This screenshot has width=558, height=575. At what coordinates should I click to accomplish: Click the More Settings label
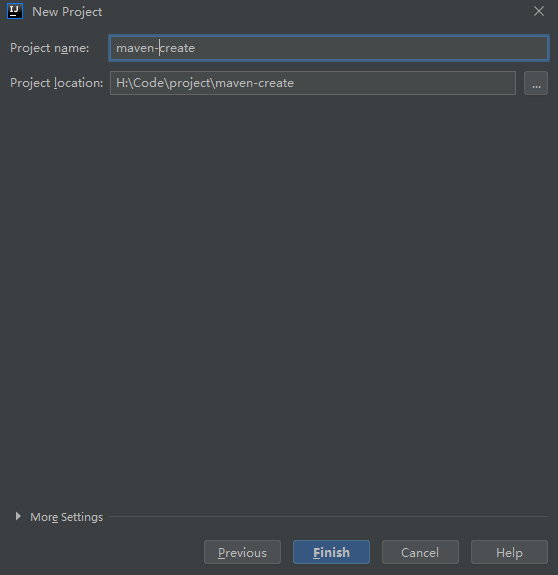tap(66, 517)
